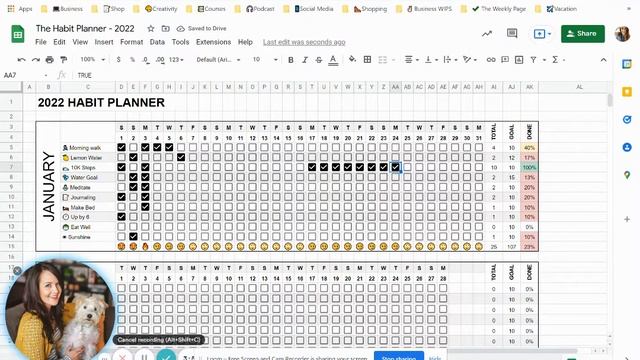Uncheck Water Goal day 3 checkbox
This screenshot has height=360, width=640.
tap(145, 177)
